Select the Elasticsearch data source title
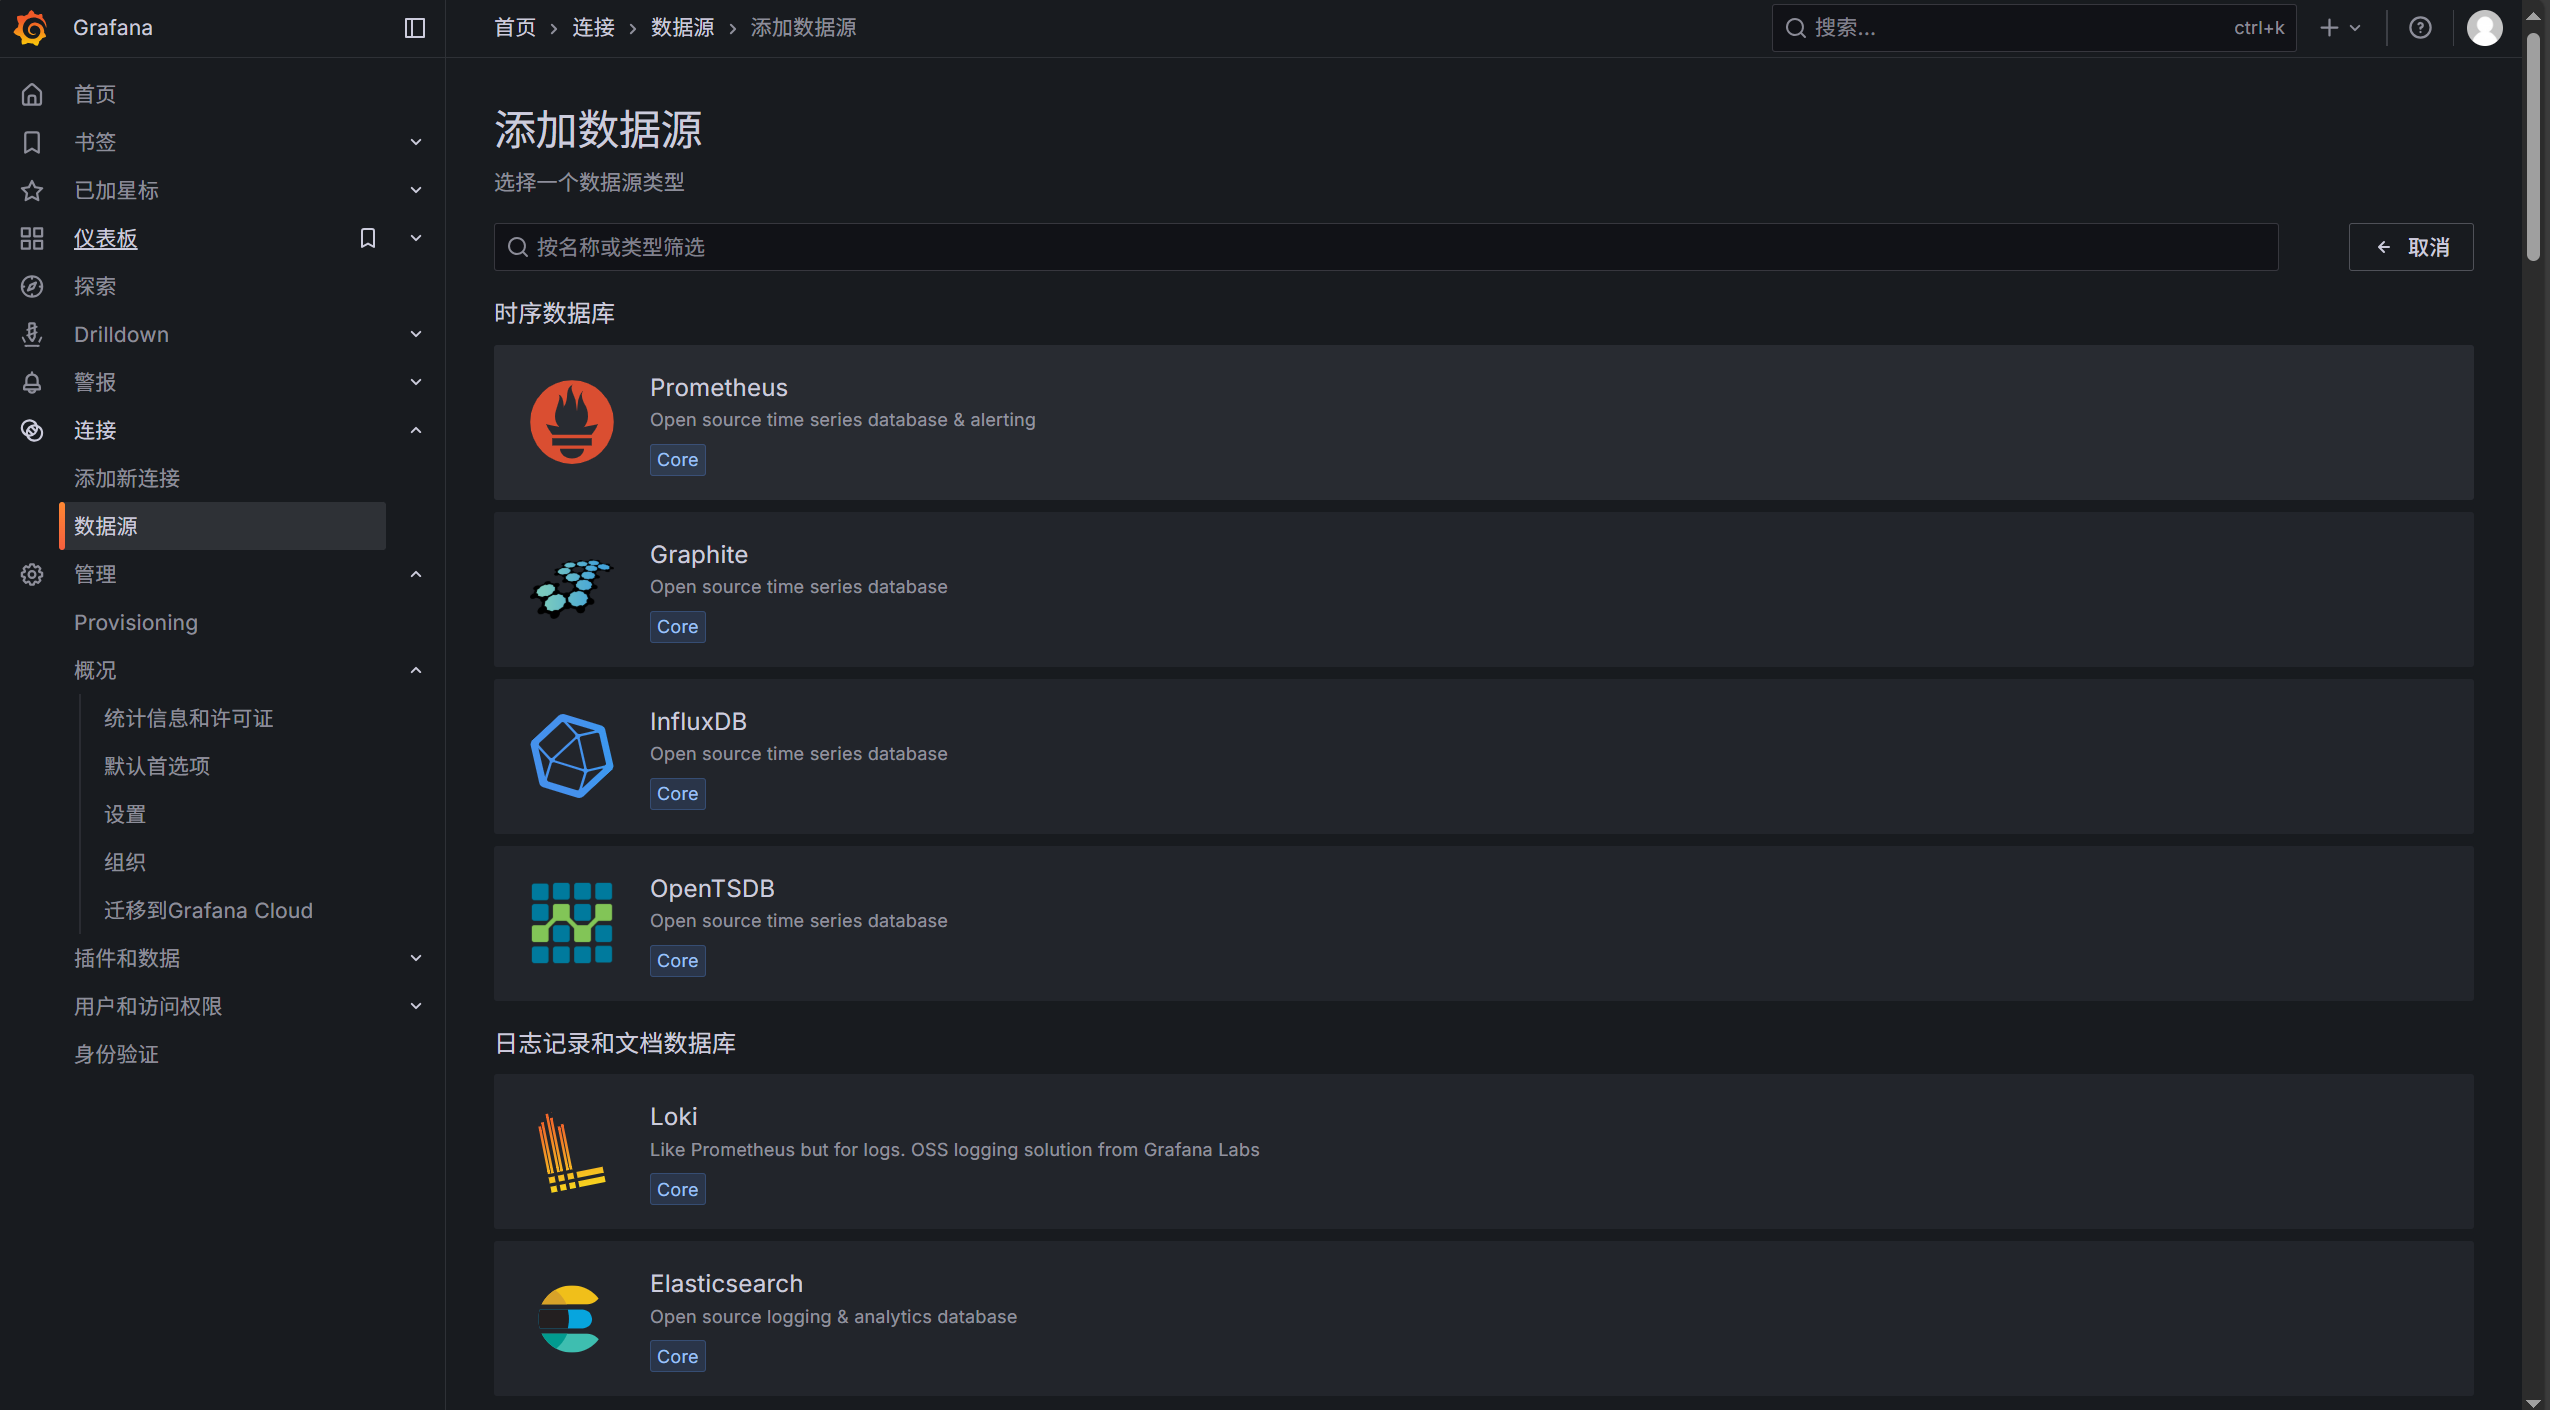This screenshot has height=1410, width=2550. (x=726, y=1284)
